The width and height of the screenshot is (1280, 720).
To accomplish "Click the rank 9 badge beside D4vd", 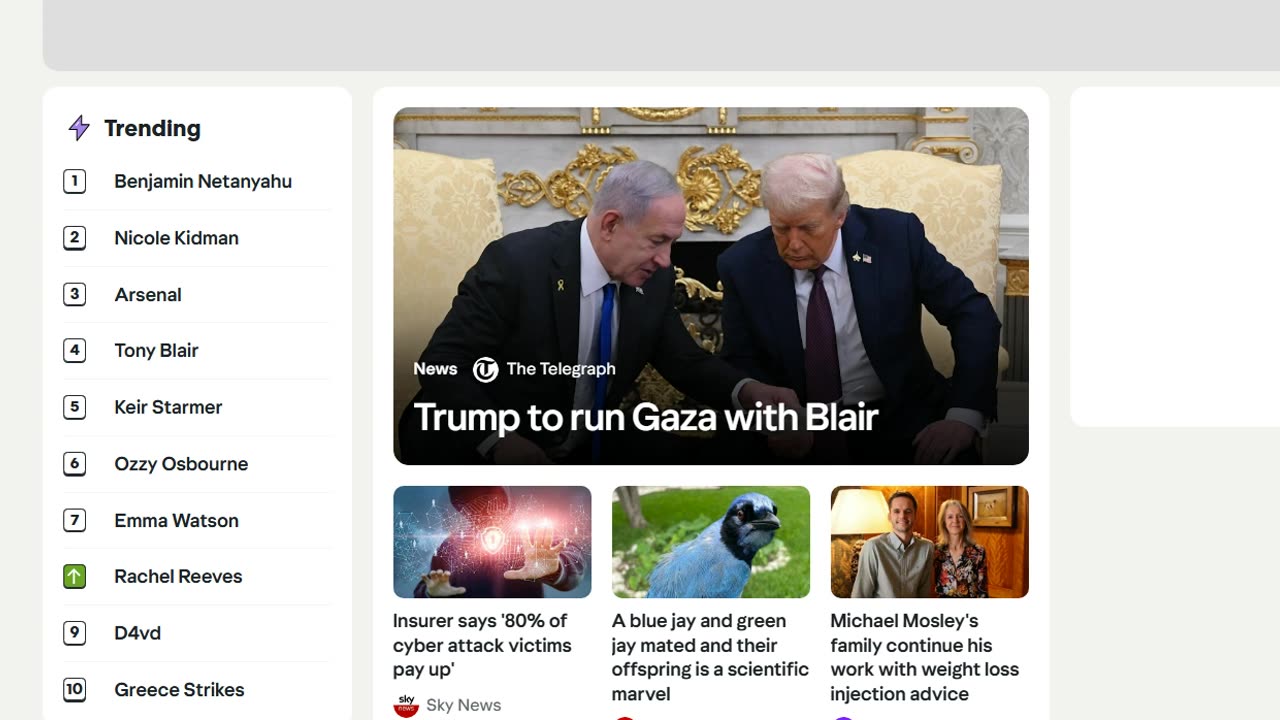I will (x=74, y=633).
